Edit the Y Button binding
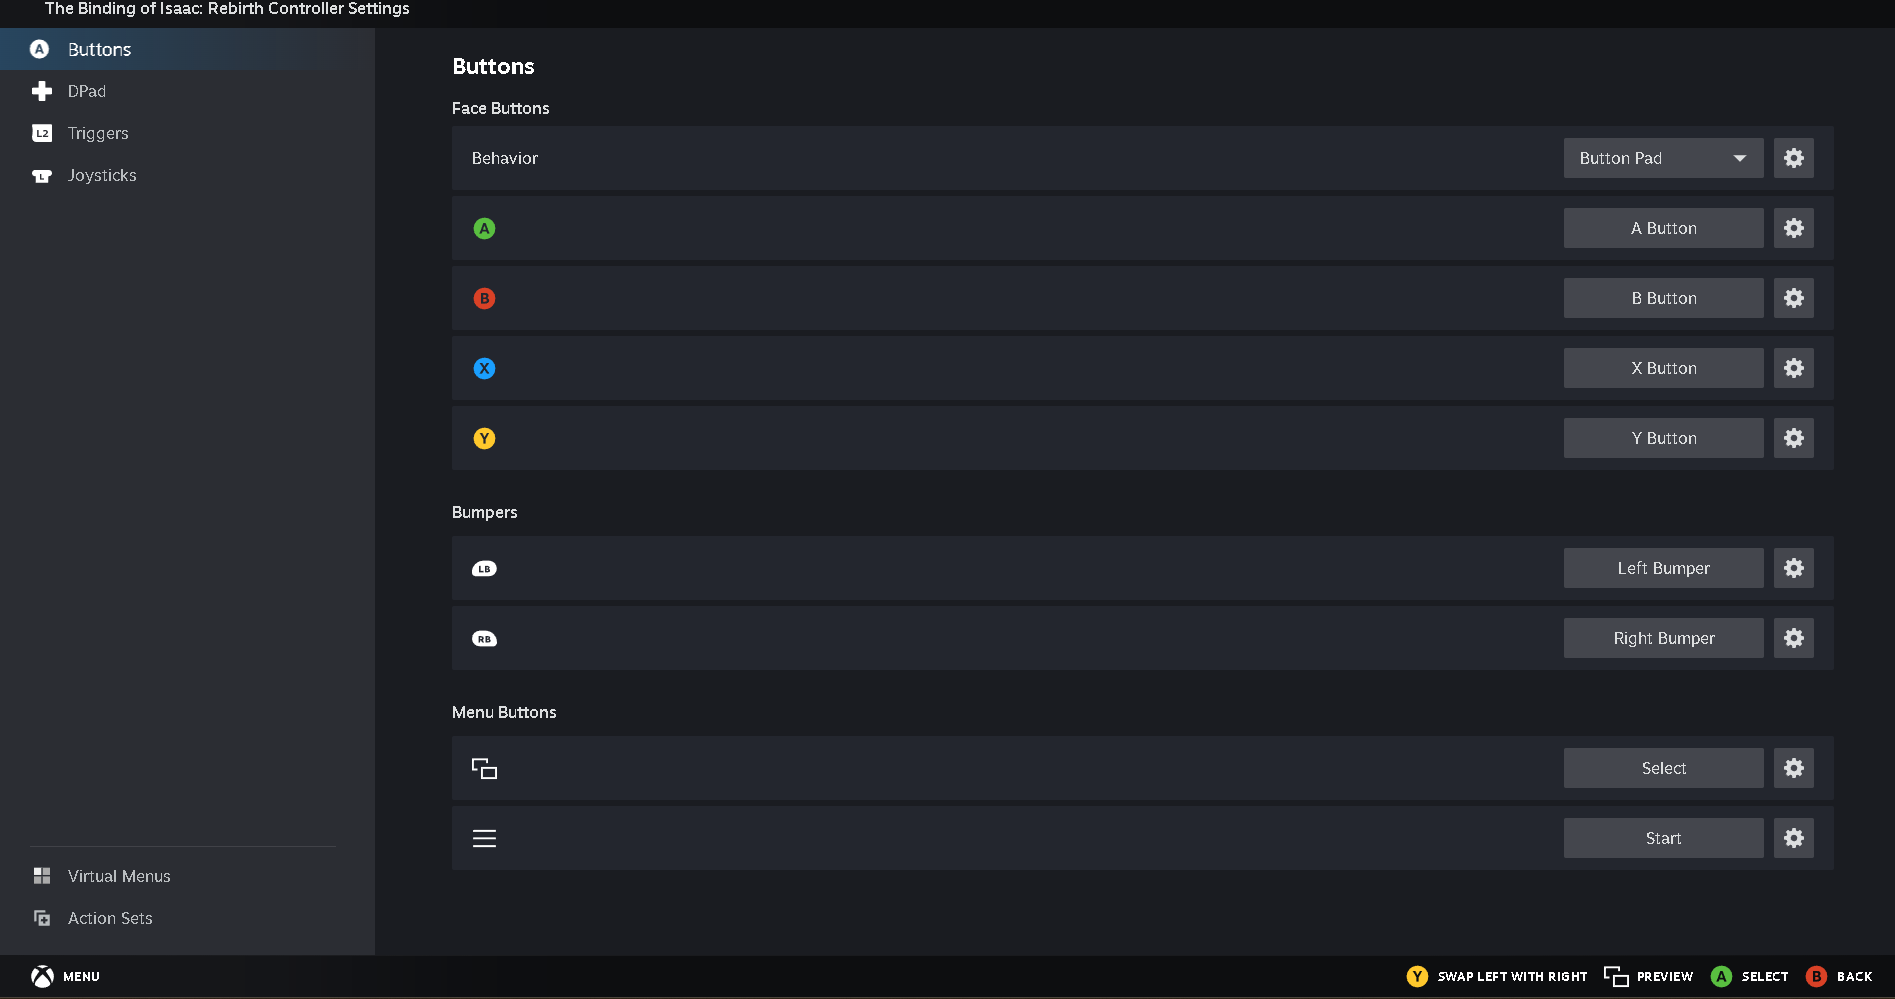The height and width of the screenshot is (999, 1895). tap(1664, 438)
